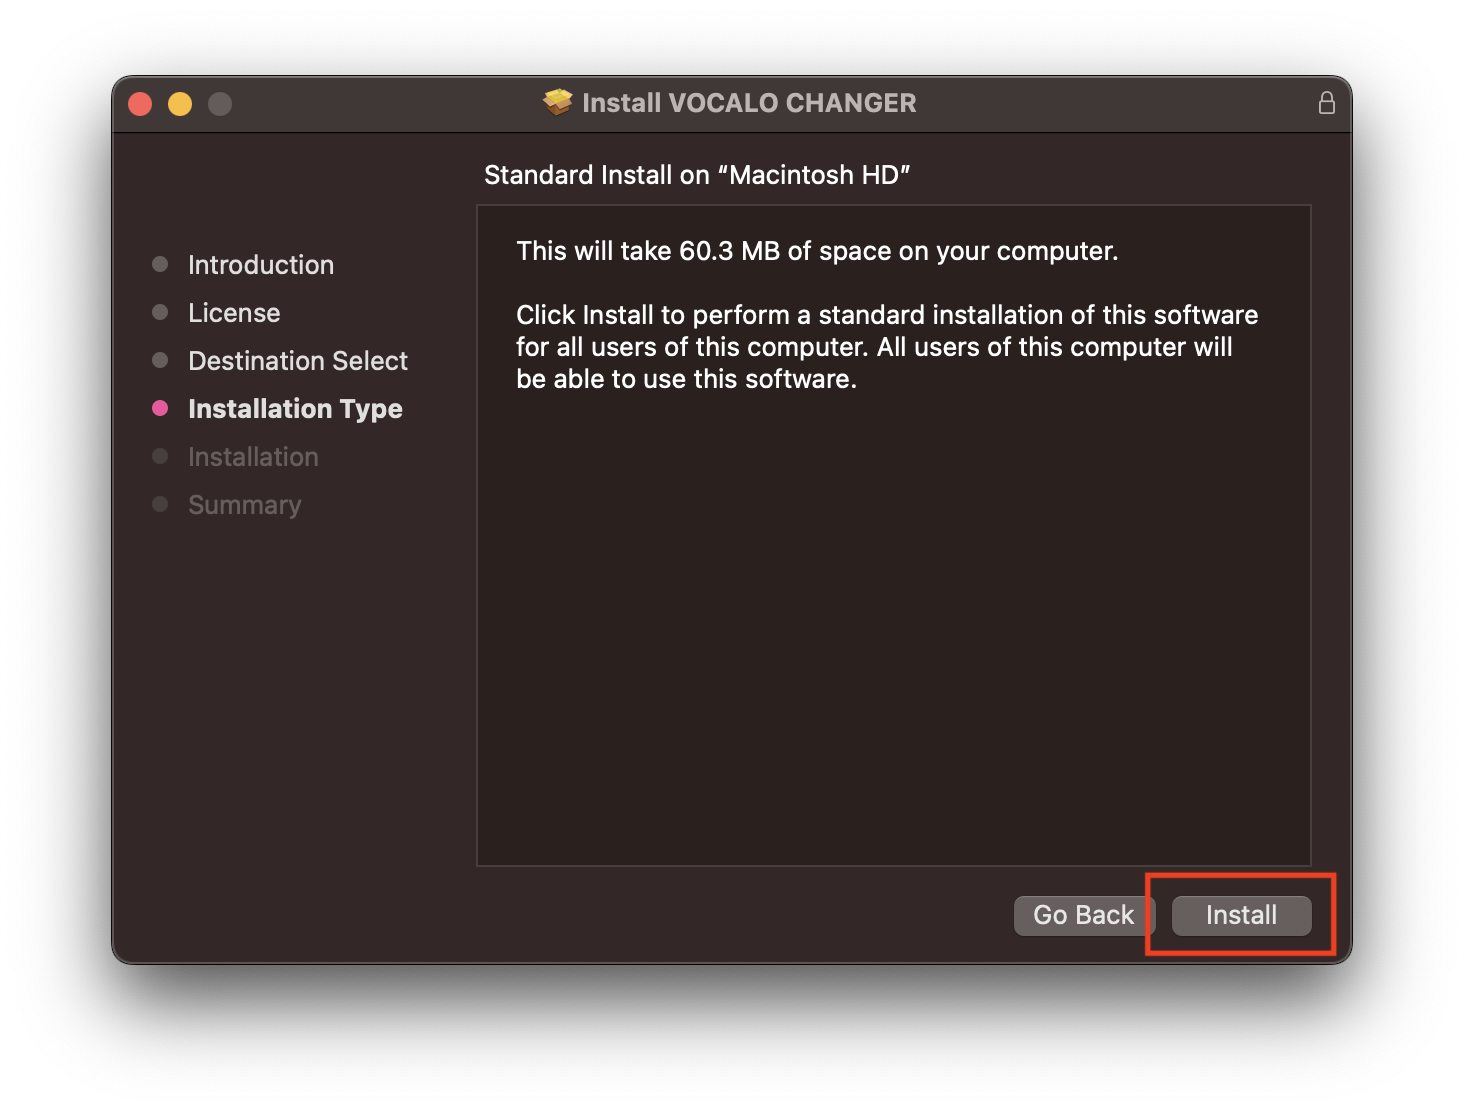Click the dot beside the Installation step
Image resolution: width=1464 pixels, height=1112 pixels.
pyautogui.click(x=160, y=456)
